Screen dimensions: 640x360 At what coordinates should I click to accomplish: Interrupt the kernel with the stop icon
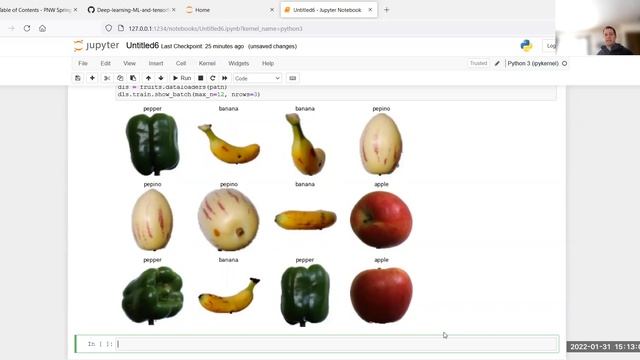point(200,78)
